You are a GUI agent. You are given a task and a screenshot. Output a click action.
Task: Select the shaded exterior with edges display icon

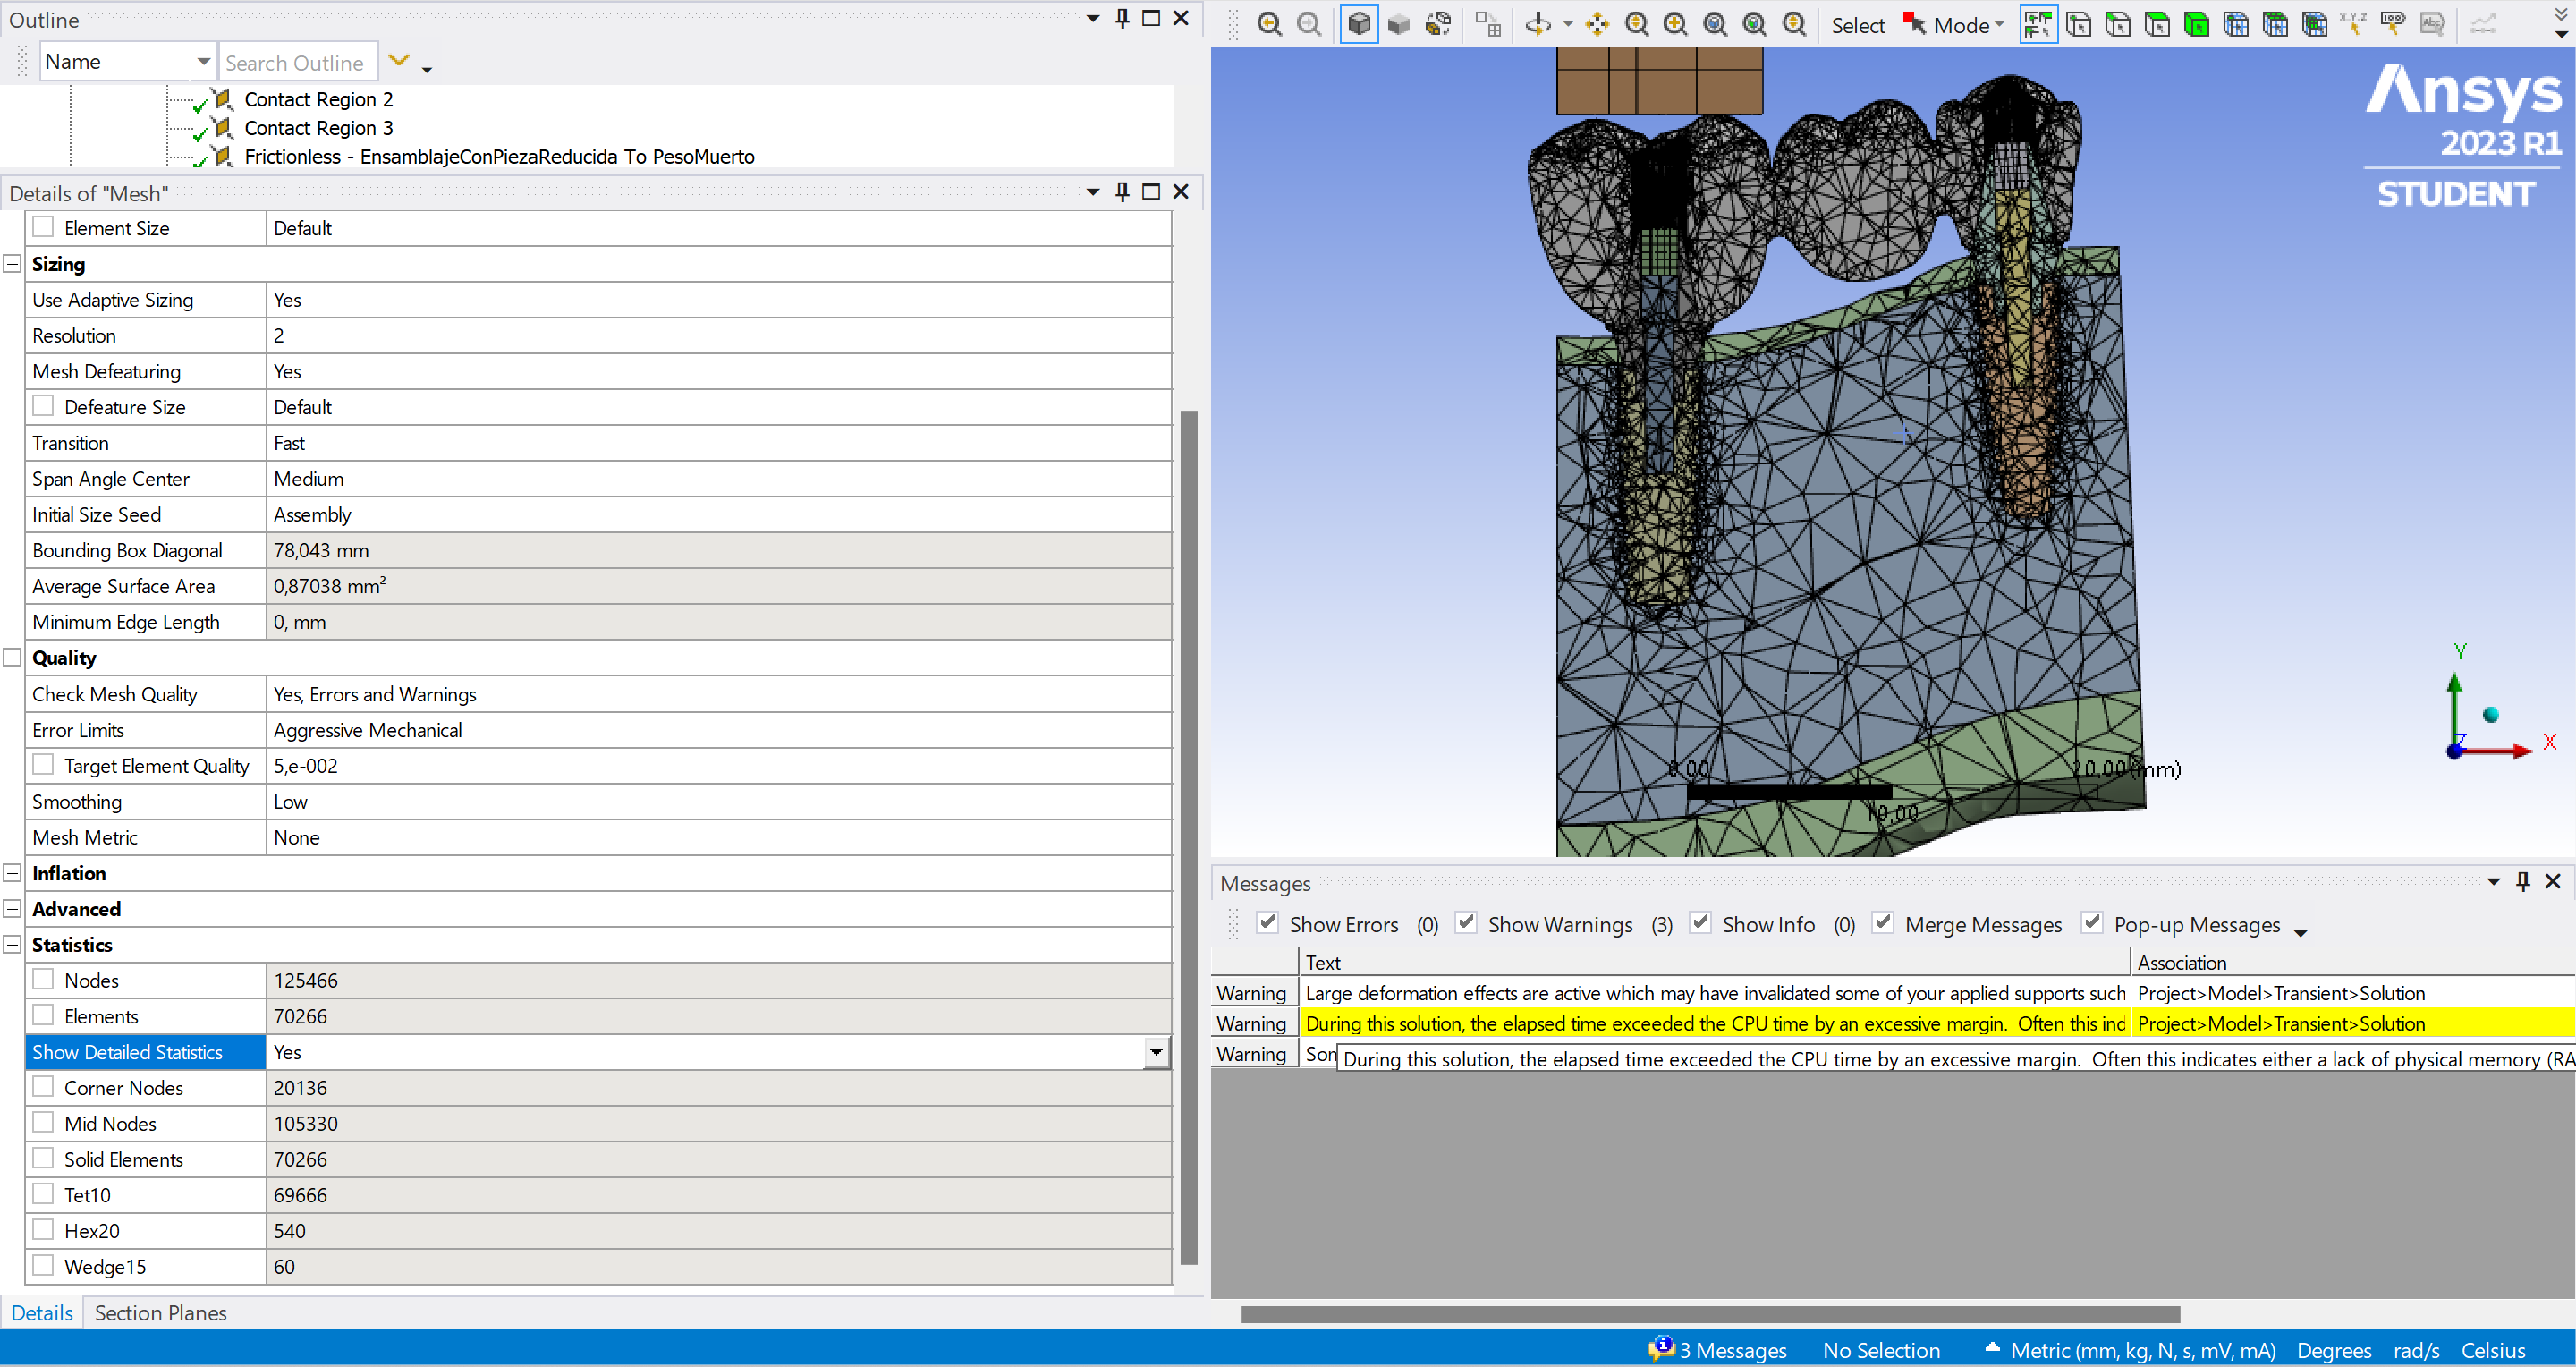click(x=1359, y=24)
